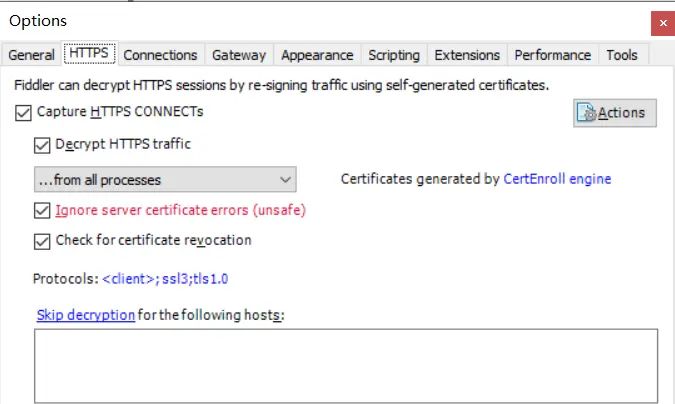This screenshot has height=404, width=675.
Task: Switch to the General tab
Action: point(31,55)
